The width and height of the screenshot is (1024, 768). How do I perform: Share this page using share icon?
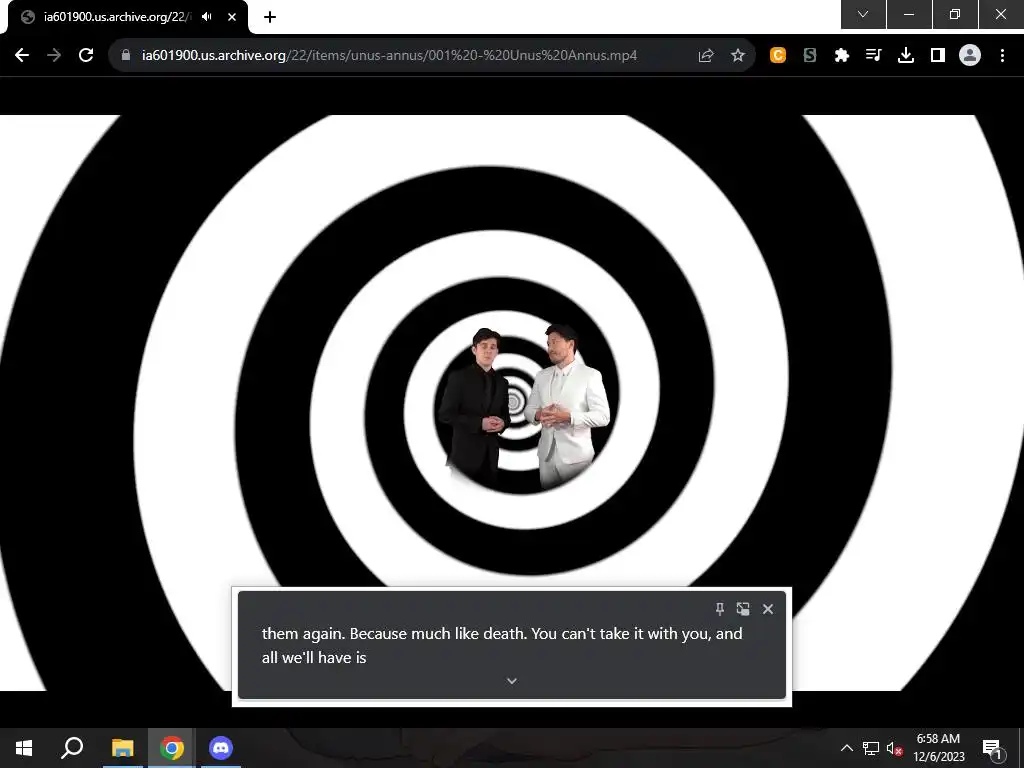click(x=706, y=56)
